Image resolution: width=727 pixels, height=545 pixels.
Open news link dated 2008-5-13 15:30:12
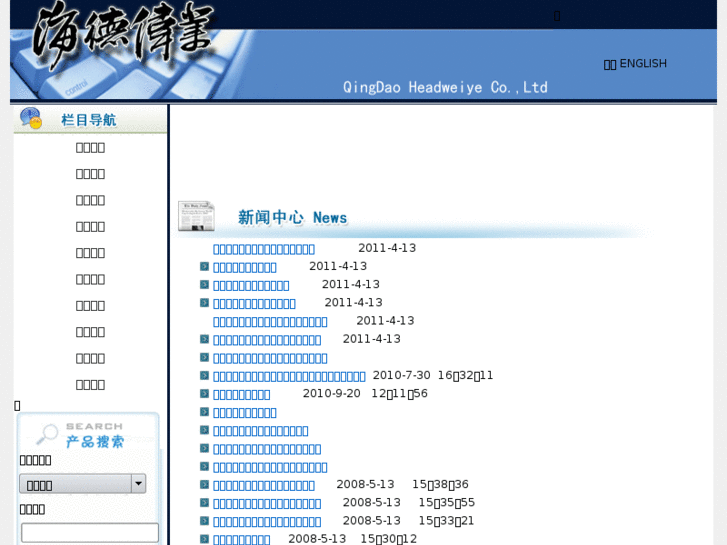(242, 539)
